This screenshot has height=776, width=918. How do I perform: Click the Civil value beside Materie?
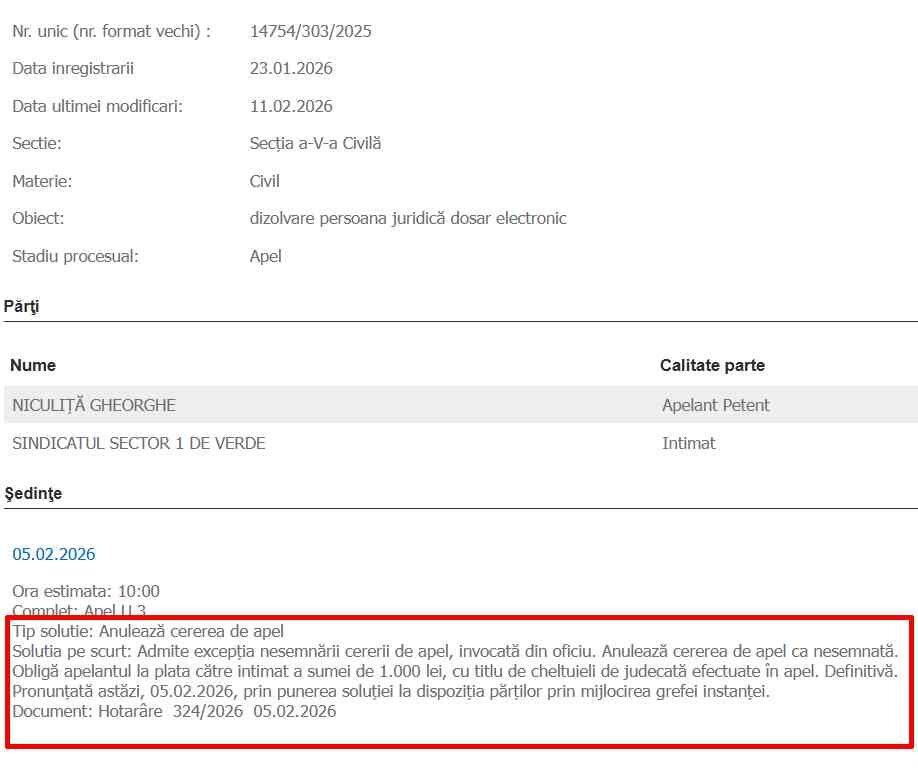(x=264, y=181)
